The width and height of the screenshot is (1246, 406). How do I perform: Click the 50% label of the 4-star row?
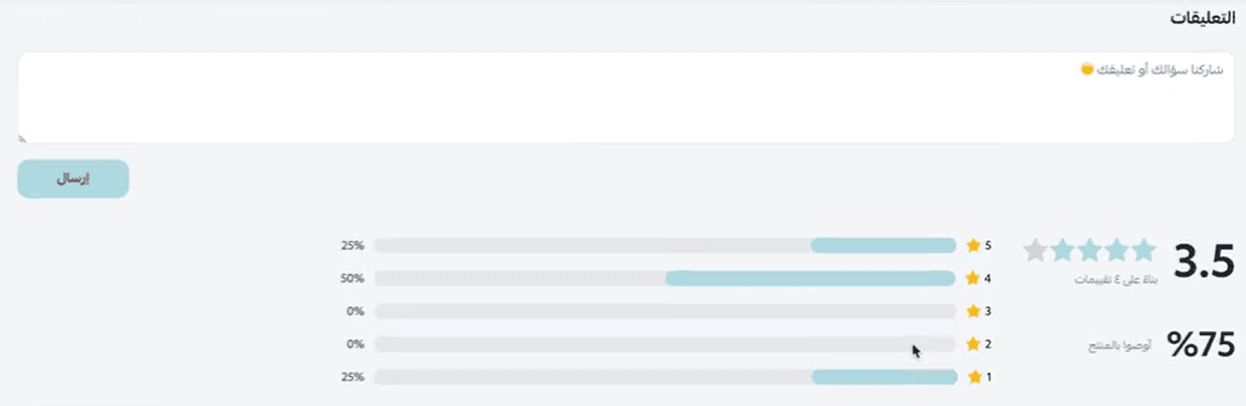(x=352, y=278)
